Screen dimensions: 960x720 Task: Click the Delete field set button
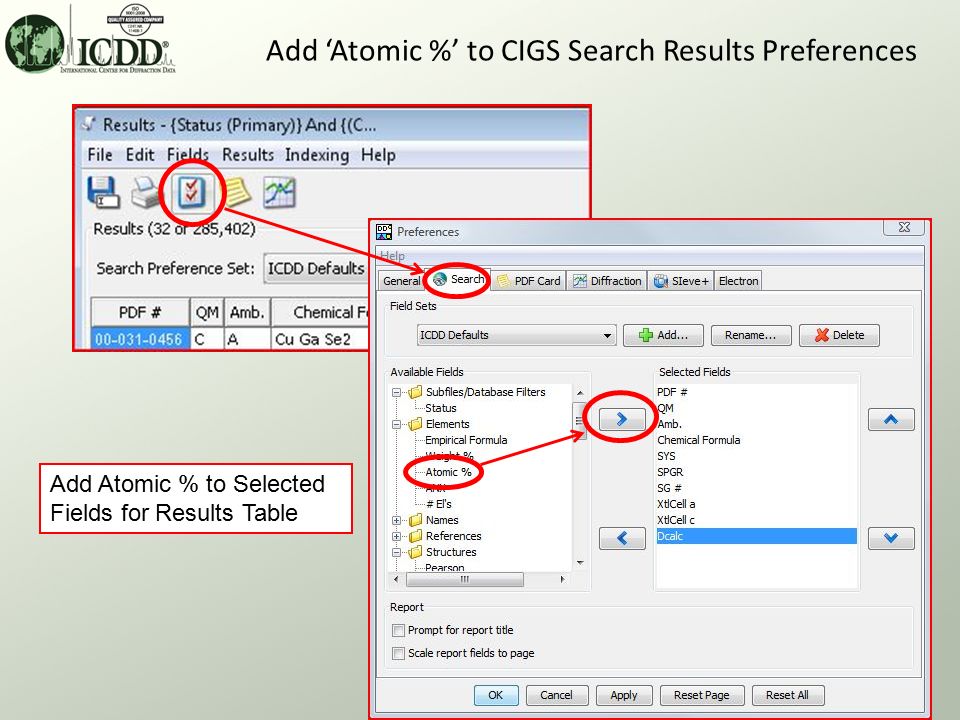coord(839,335)
